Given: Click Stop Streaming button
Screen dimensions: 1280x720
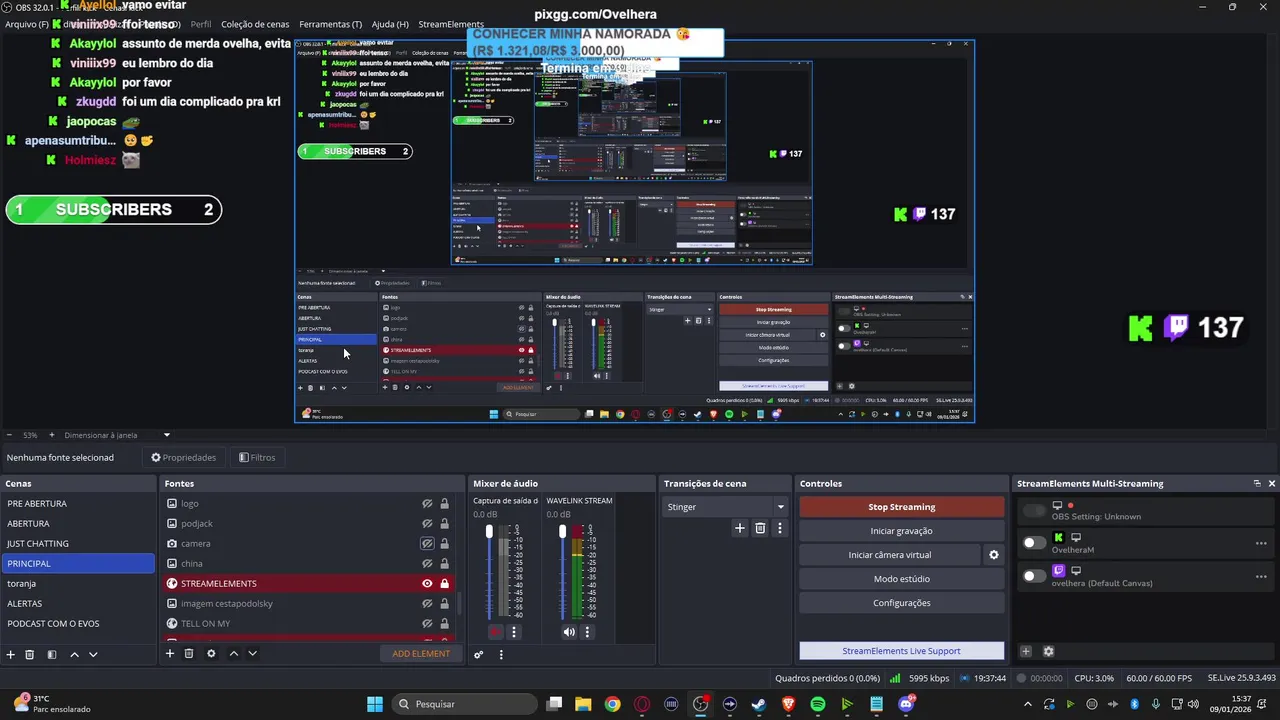Looking at the screenshot, I should tap(901, 507).
